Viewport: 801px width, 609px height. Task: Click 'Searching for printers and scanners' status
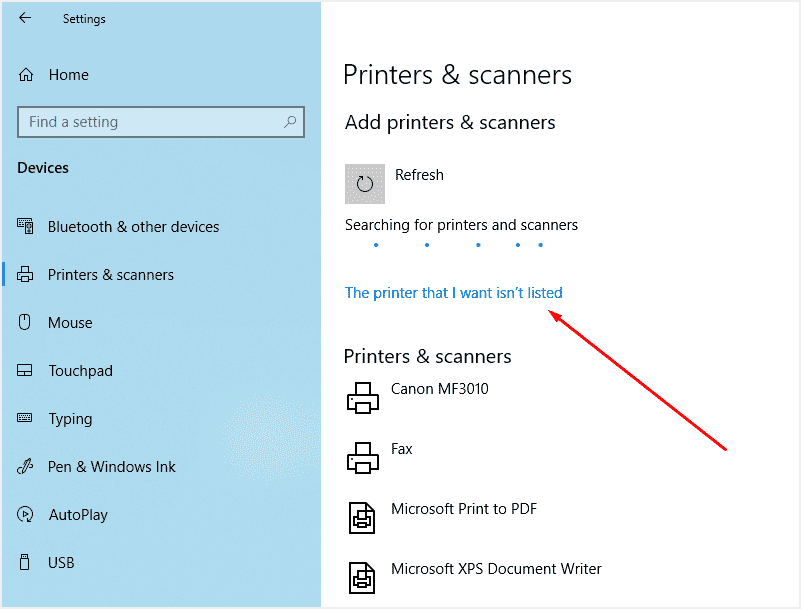pyautogui.click(x=461, y=225)
